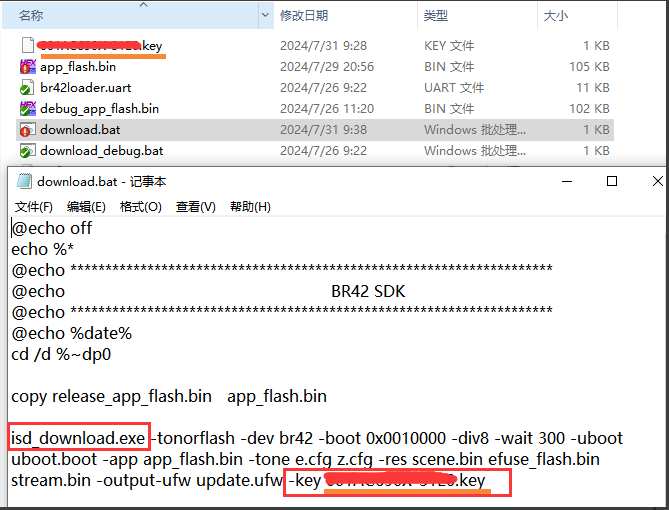The width and height of the screenshot is (669, 510).
Task: Select the app_flash.bin file name
Action: [78, 67]
